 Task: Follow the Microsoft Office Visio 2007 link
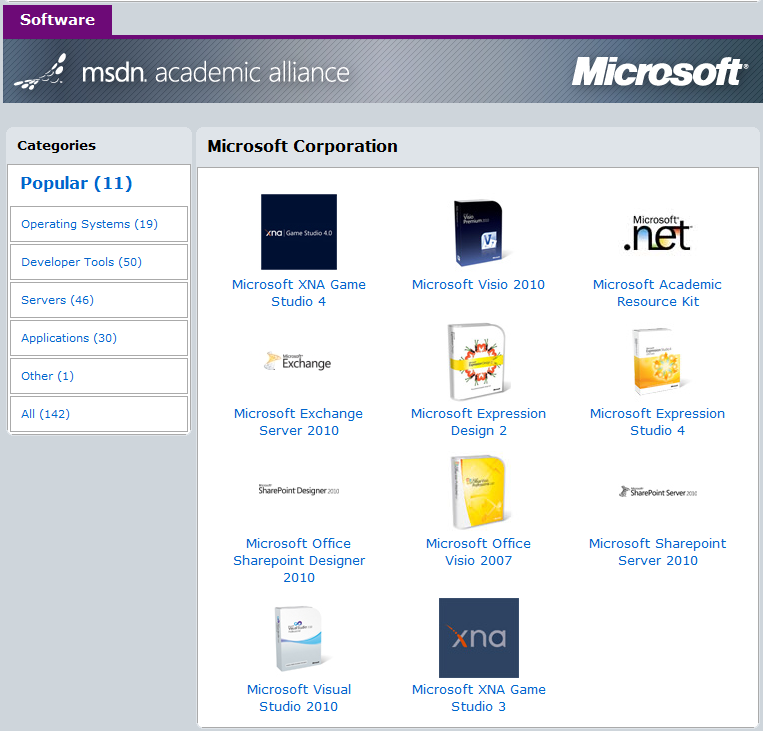click(478, 552)
